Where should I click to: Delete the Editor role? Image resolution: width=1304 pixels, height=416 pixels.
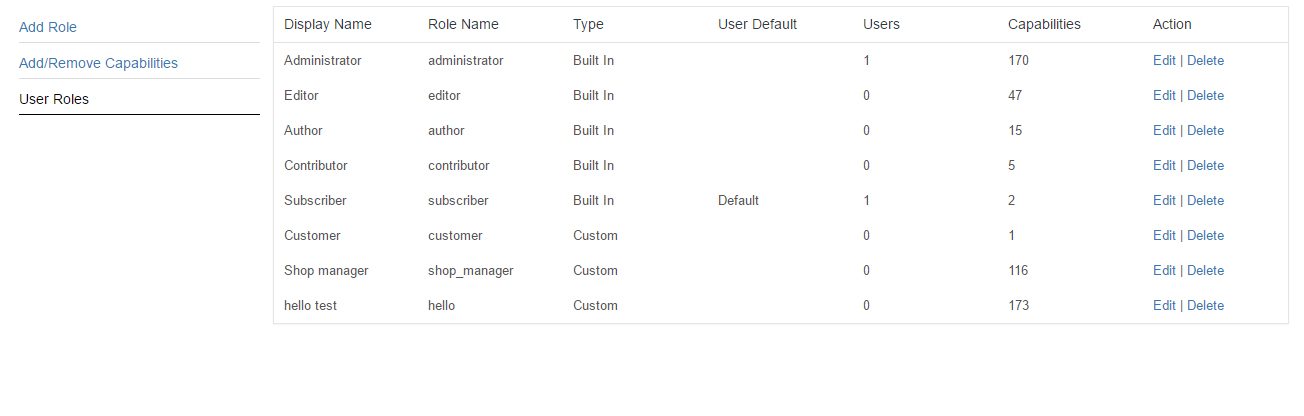tap(1205, 95)
